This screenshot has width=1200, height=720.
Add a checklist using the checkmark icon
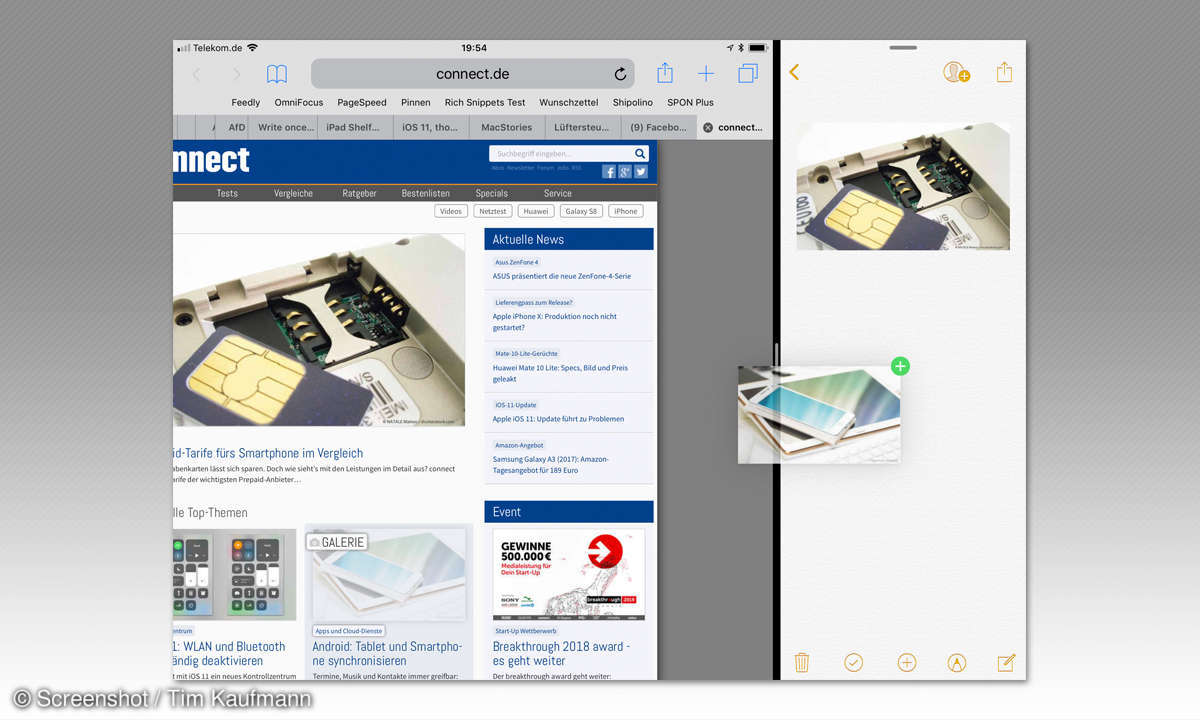click(853, 662)
